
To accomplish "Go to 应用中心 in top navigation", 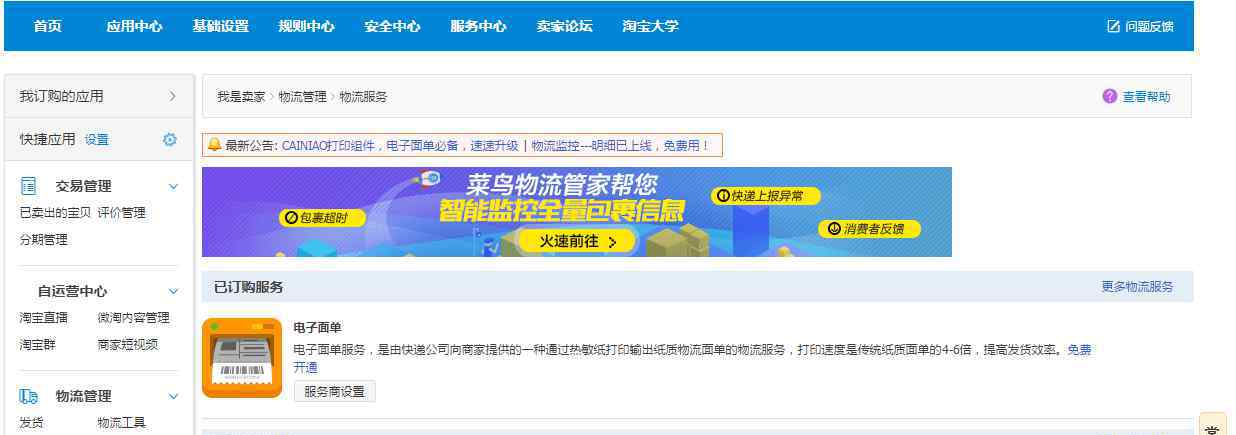I will click(134, 27).
